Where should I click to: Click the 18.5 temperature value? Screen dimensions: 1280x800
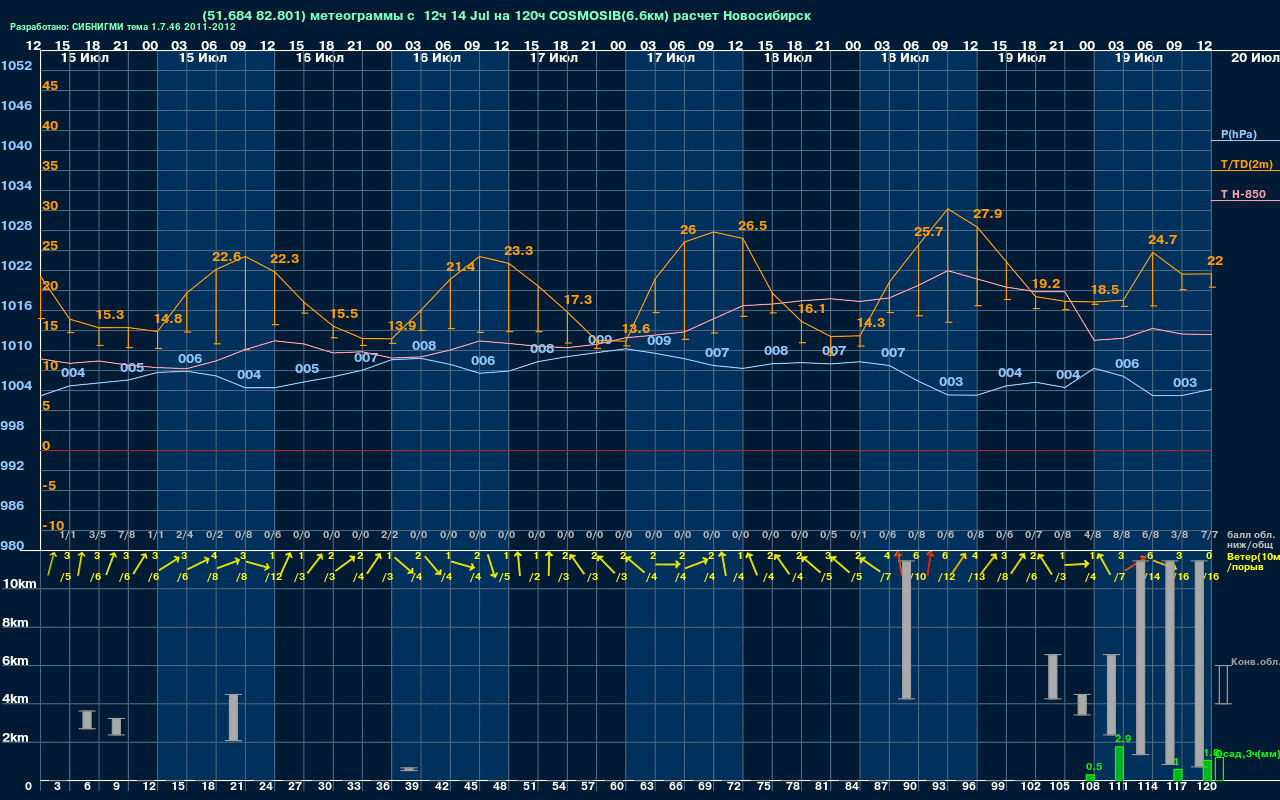point(1105,290)
